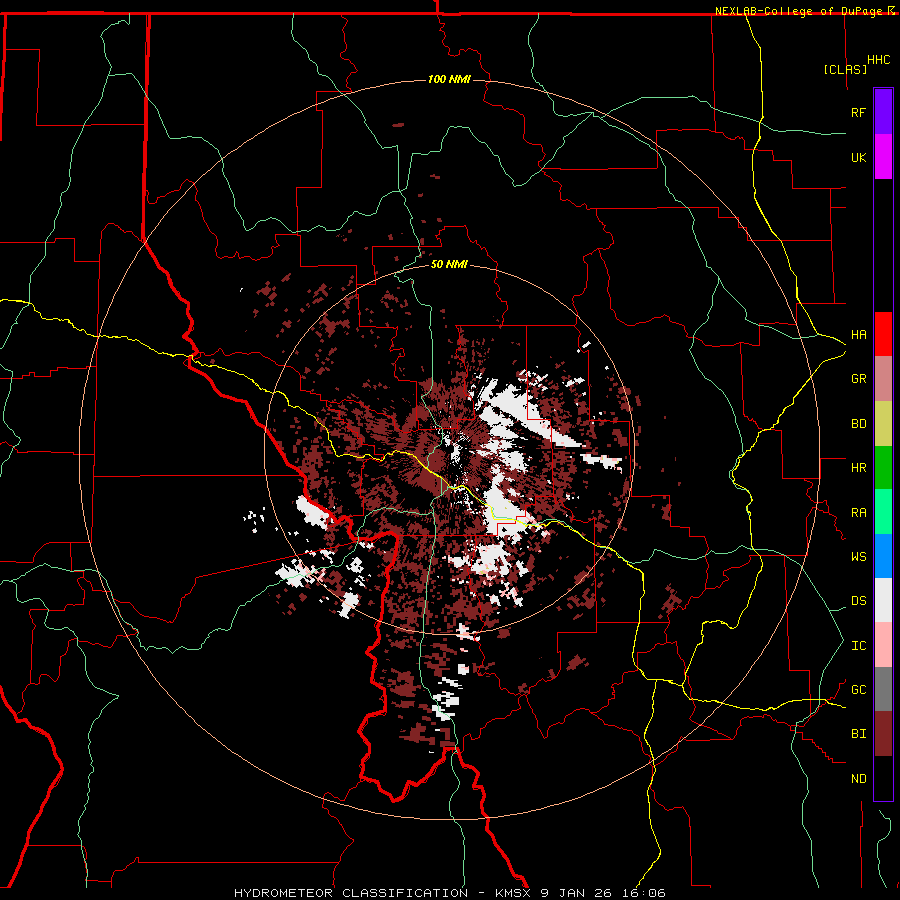Click the BI legend label
900x900 pixels.
click(x=858, y=734)
